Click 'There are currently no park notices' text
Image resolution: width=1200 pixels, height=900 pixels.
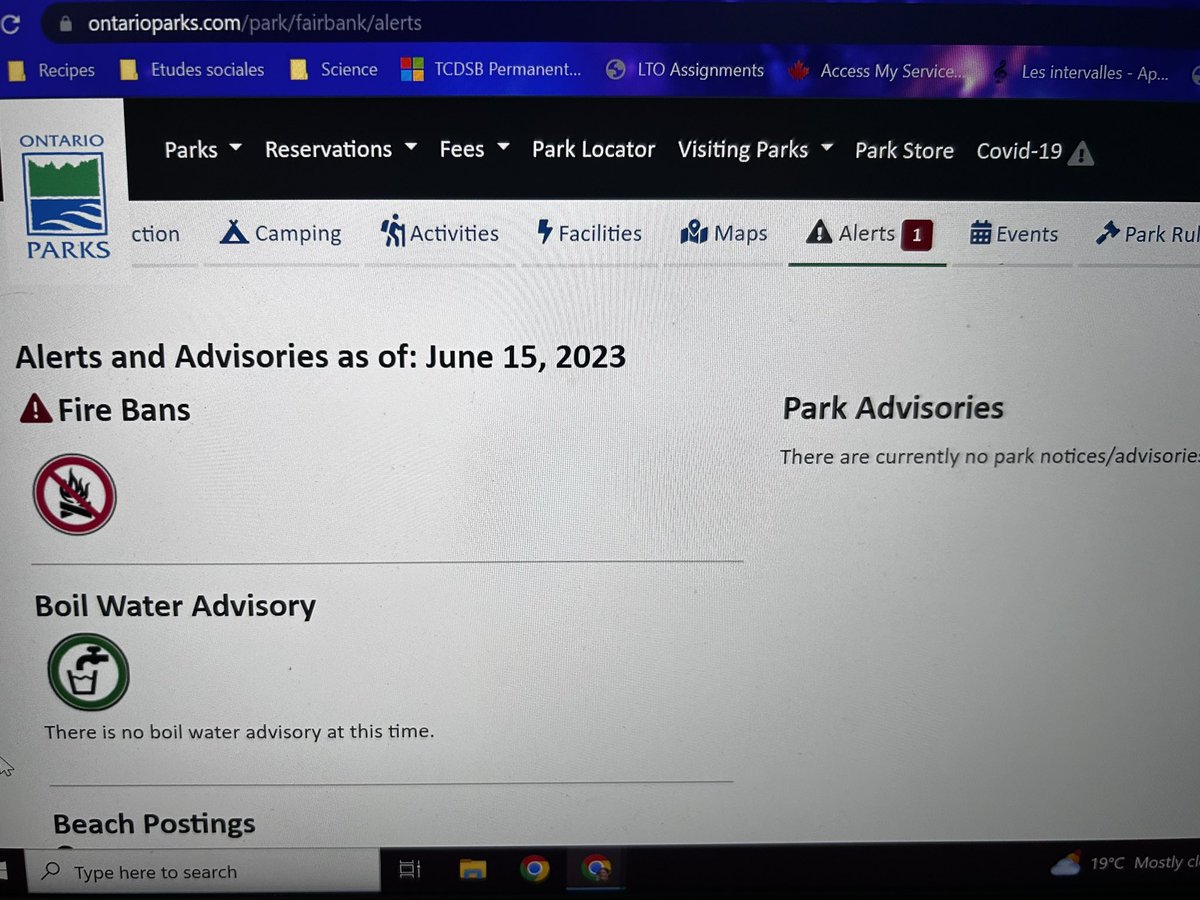[990, 457]
